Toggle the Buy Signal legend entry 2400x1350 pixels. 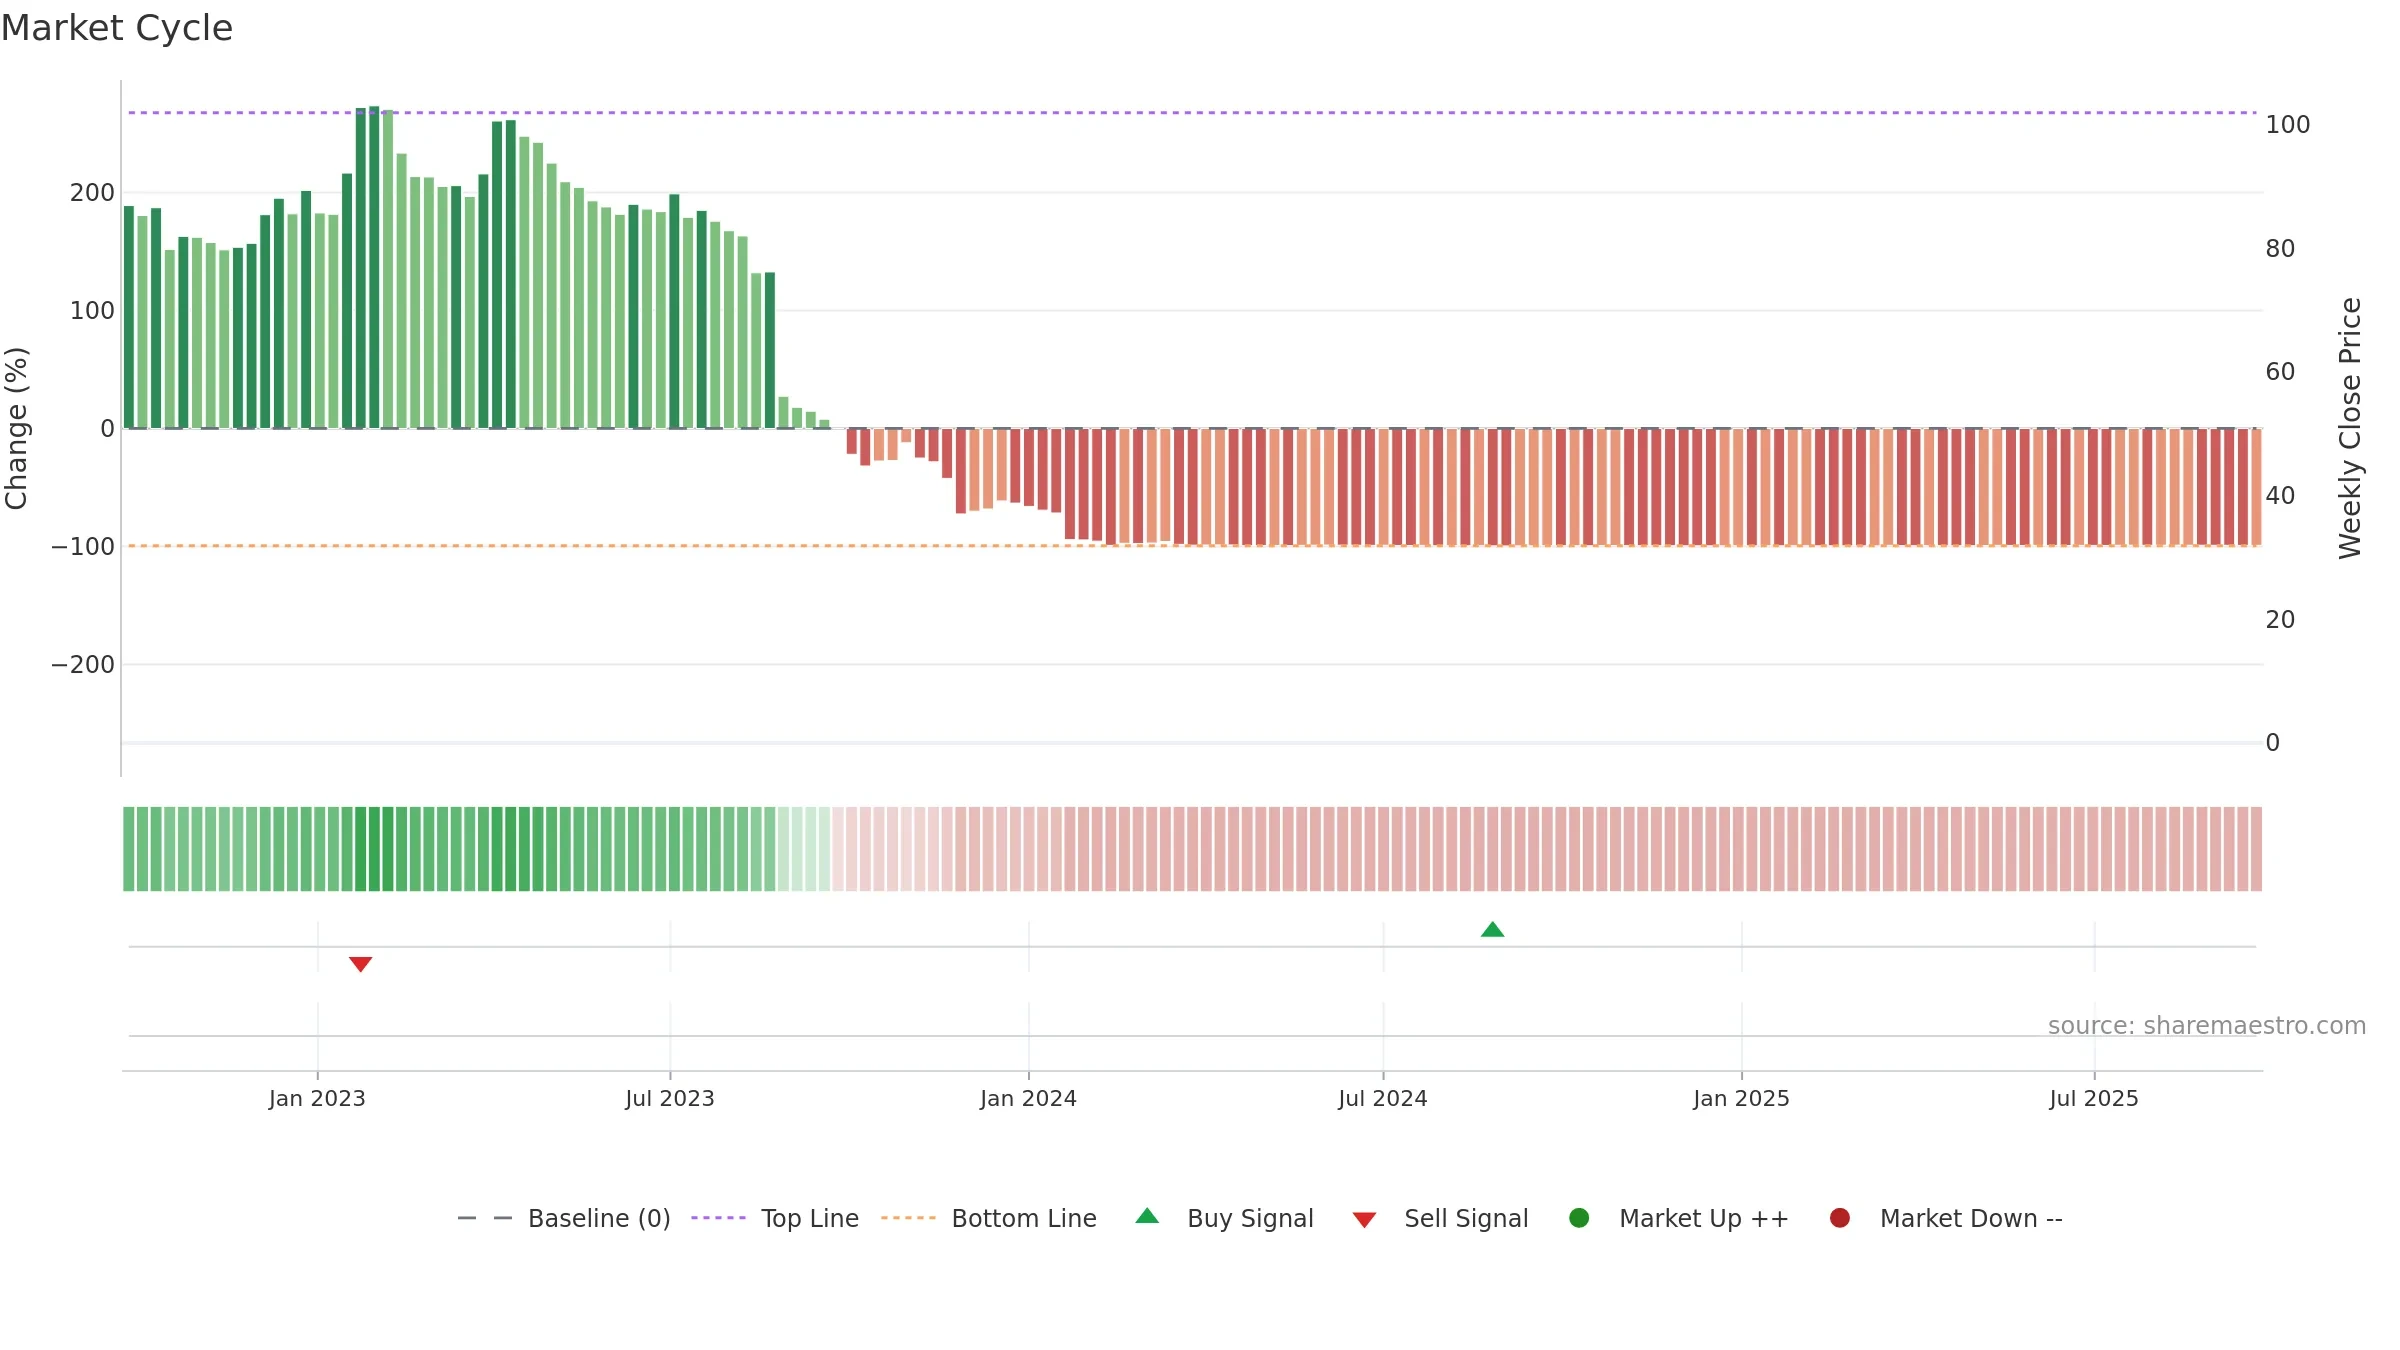pos(1225,1218)
